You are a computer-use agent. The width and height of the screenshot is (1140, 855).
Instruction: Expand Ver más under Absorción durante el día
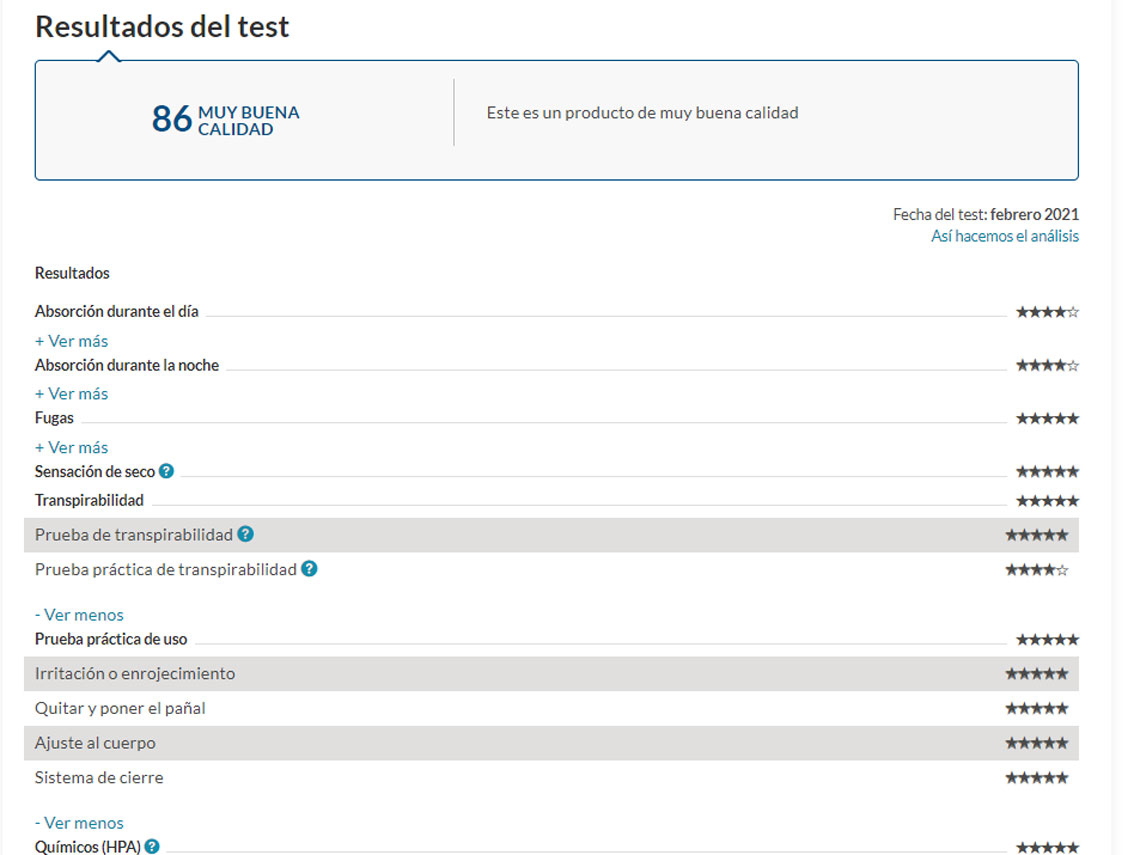click(71, 341)
